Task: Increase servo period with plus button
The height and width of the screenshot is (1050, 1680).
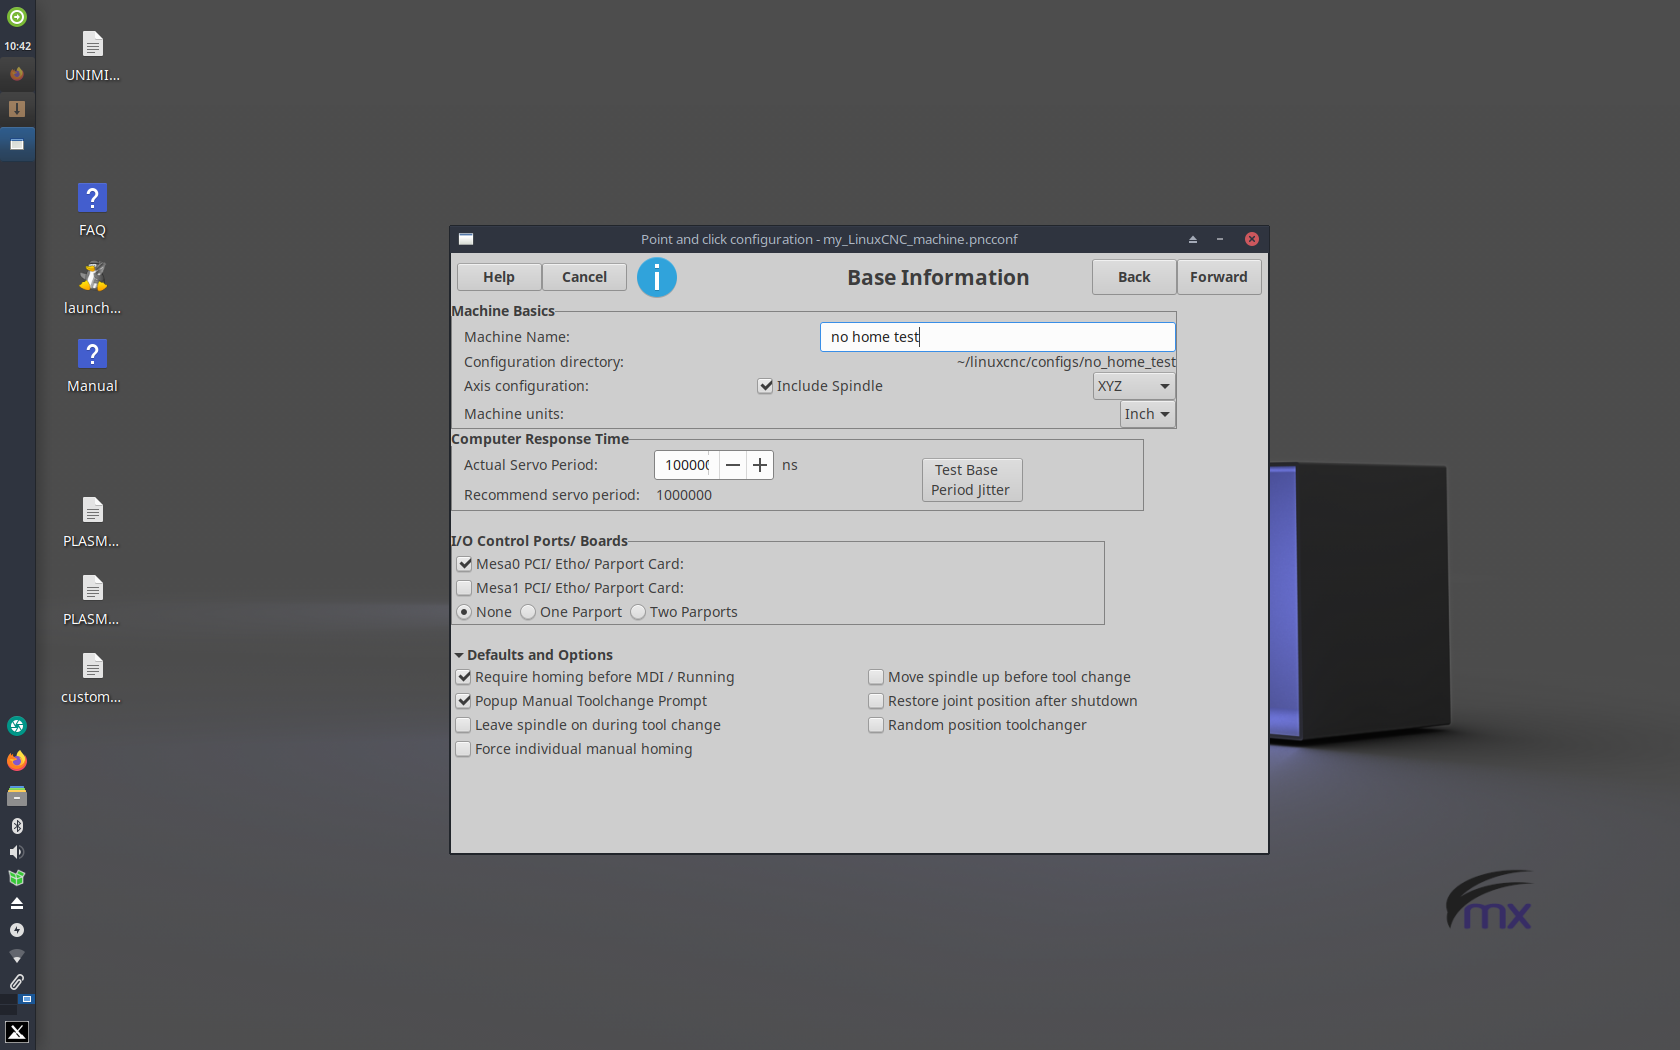Action: coord(760,465)
